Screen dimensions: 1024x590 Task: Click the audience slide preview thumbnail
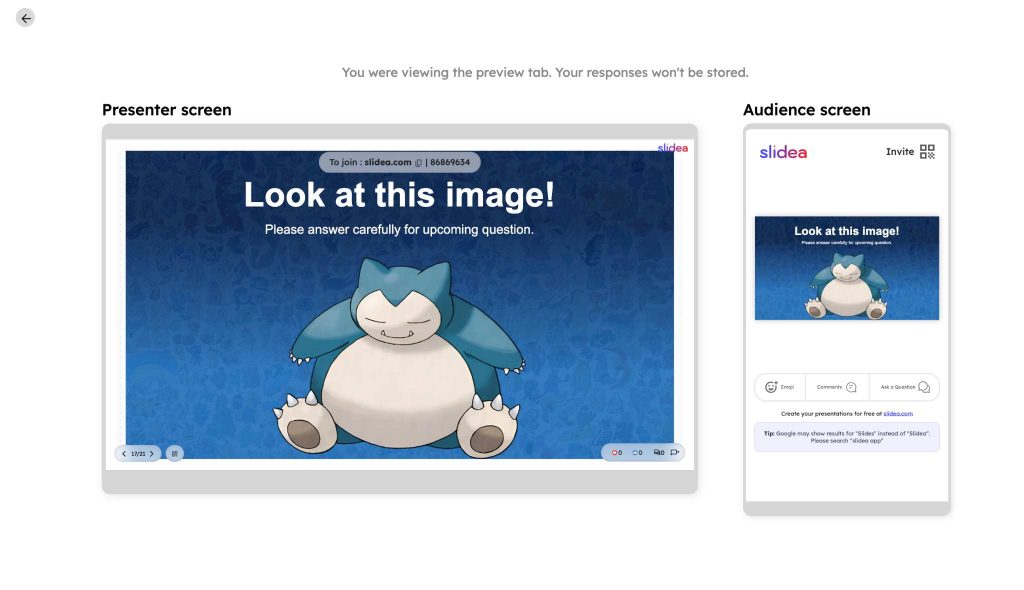pyautogui.click(x=847, y=268)
